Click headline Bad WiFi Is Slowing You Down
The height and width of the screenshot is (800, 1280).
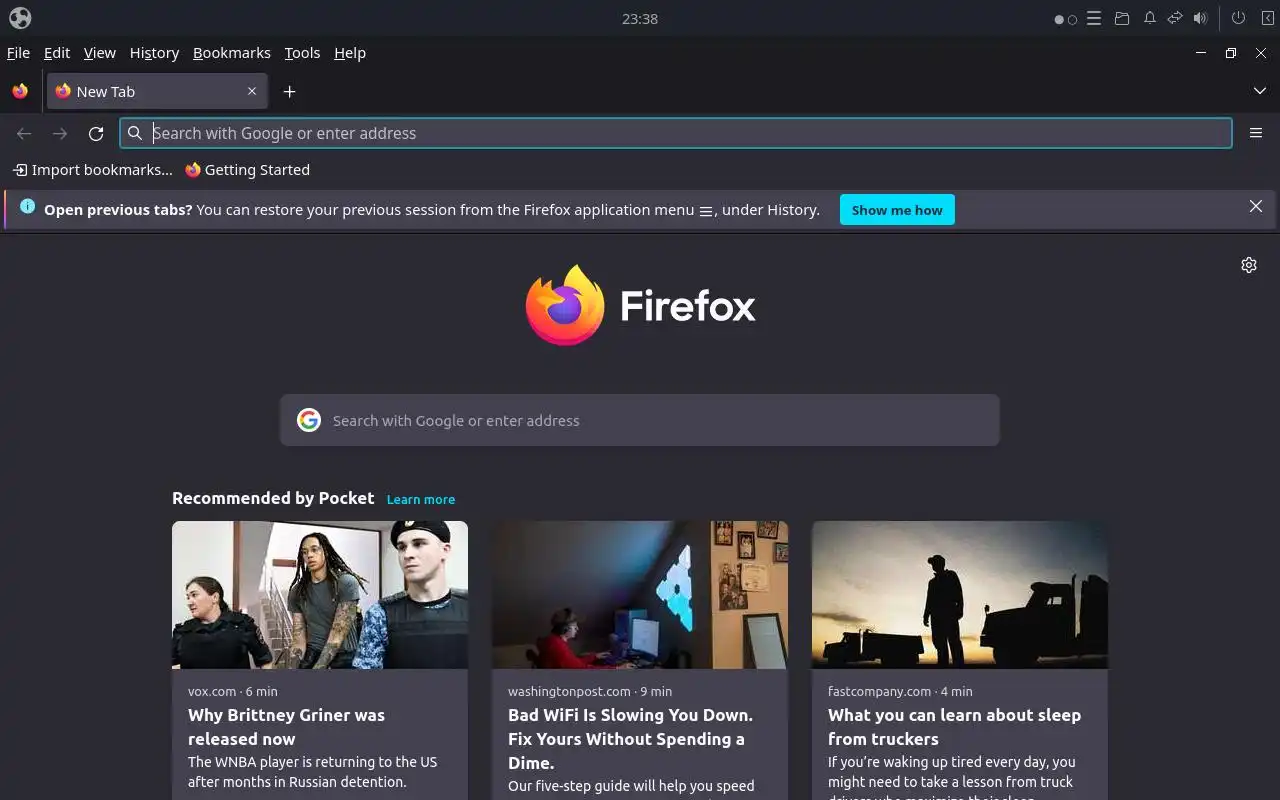pyautogui.click(x=630, y=739)
